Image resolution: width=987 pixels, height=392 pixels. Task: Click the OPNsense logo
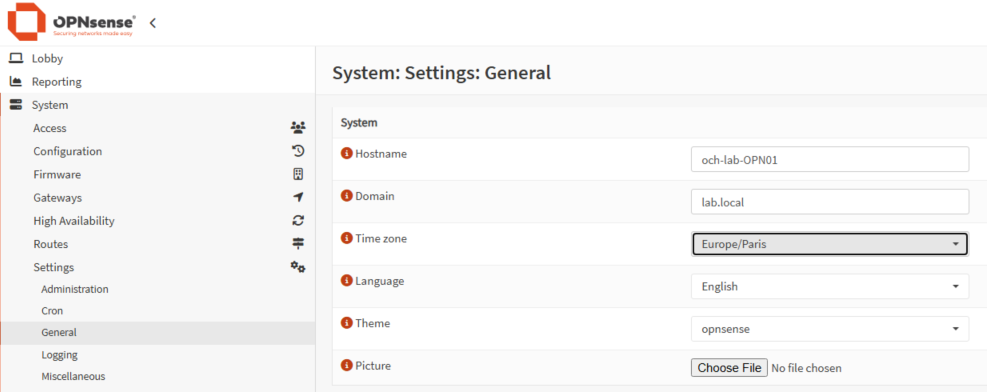click(x=72, y=23)
